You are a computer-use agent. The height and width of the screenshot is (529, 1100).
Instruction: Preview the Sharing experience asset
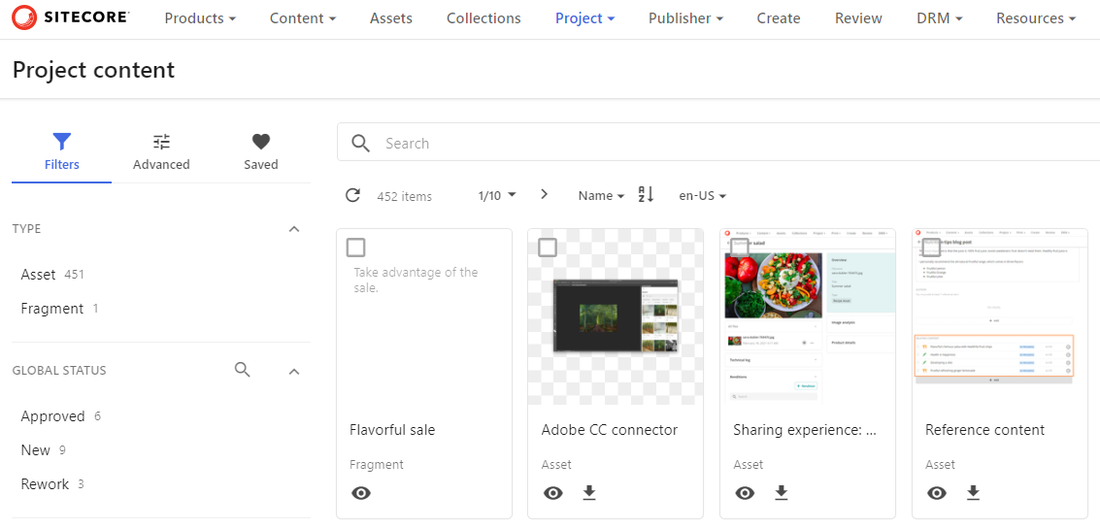point(745,493)
